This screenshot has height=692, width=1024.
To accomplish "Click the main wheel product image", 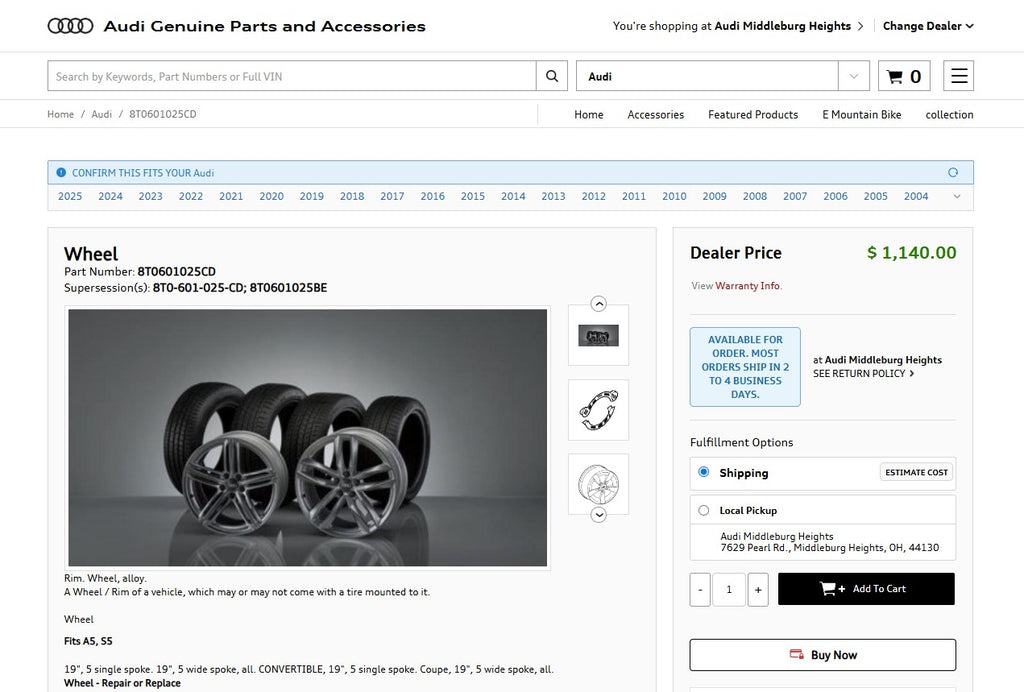I will (308, 437).
